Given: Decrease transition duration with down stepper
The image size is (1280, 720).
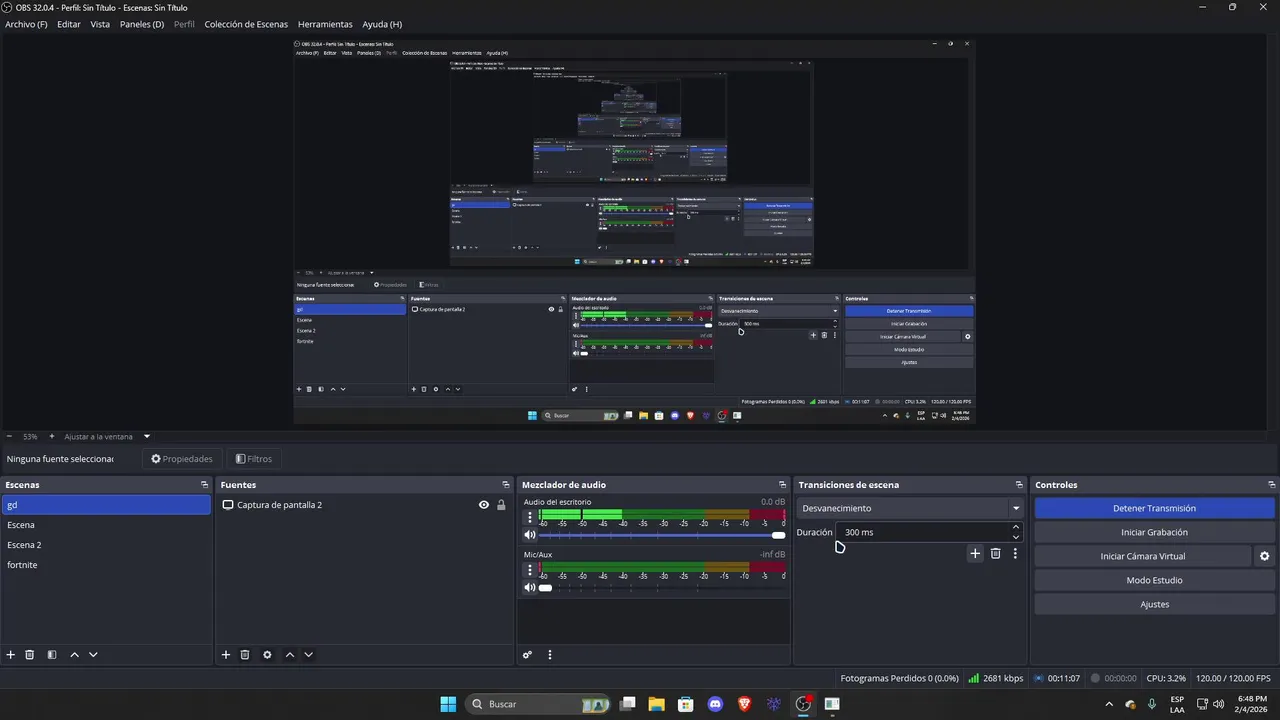Looking at the screenshot, I should [1016, 537].
